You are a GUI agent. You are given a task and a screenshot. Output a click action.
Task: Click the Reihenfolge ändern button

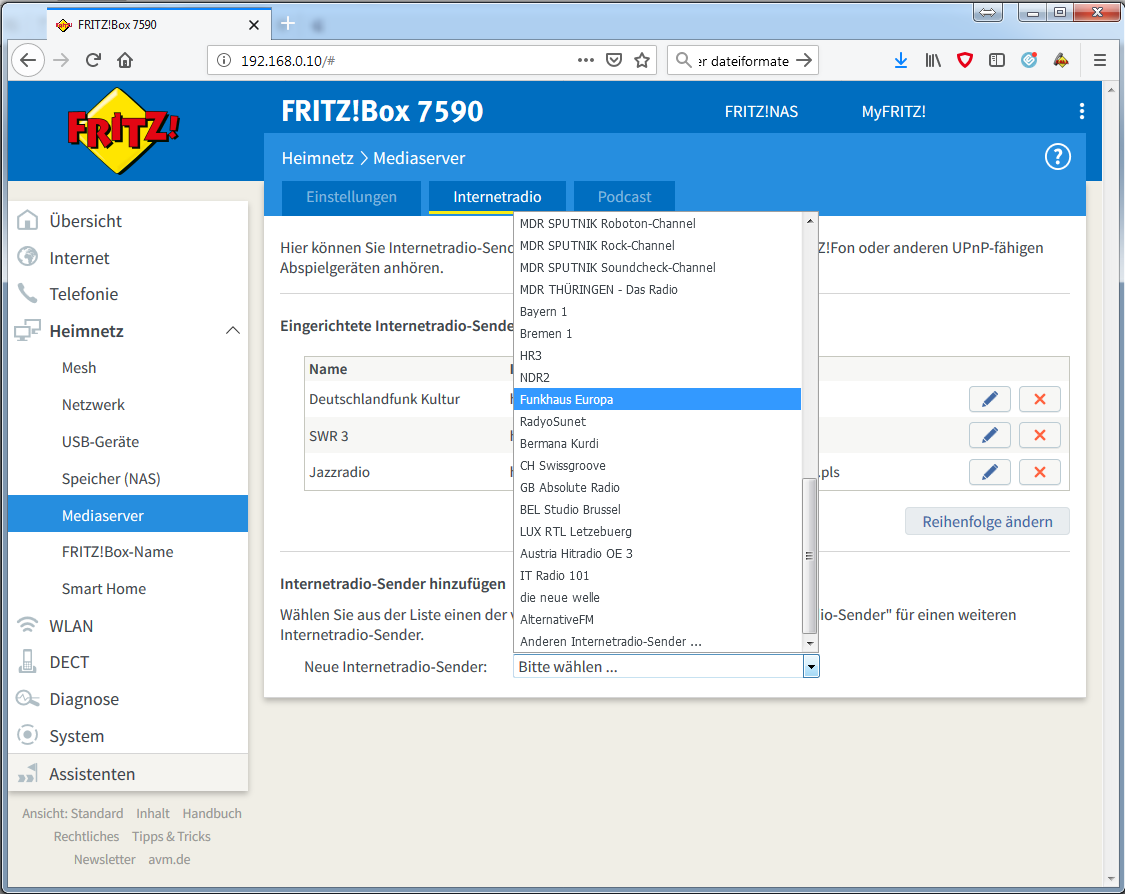[x=987, y=522]
